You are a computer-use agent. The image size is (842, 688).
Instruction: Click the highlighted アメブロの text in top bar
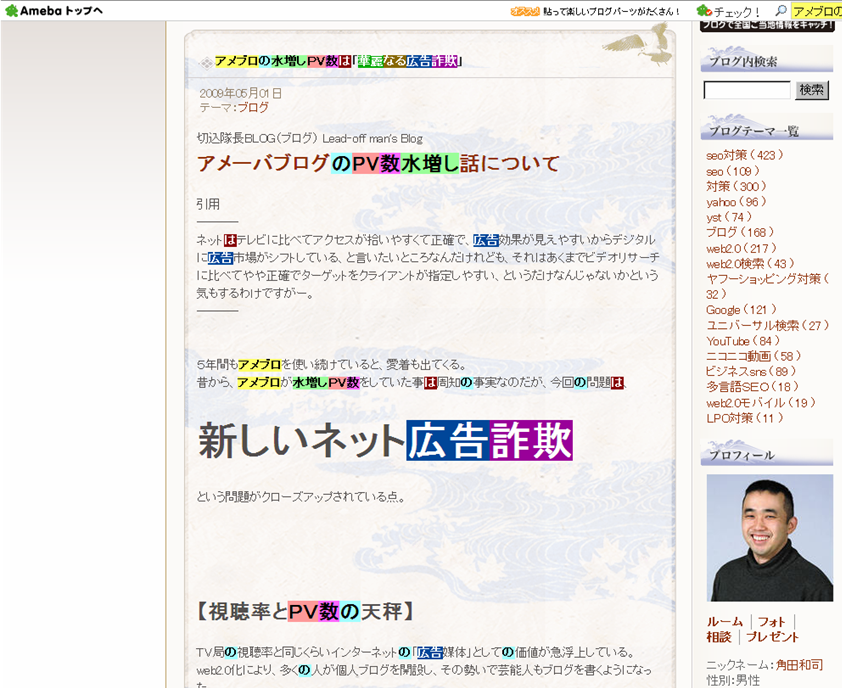pyautogui.click(x=817, y=11)
